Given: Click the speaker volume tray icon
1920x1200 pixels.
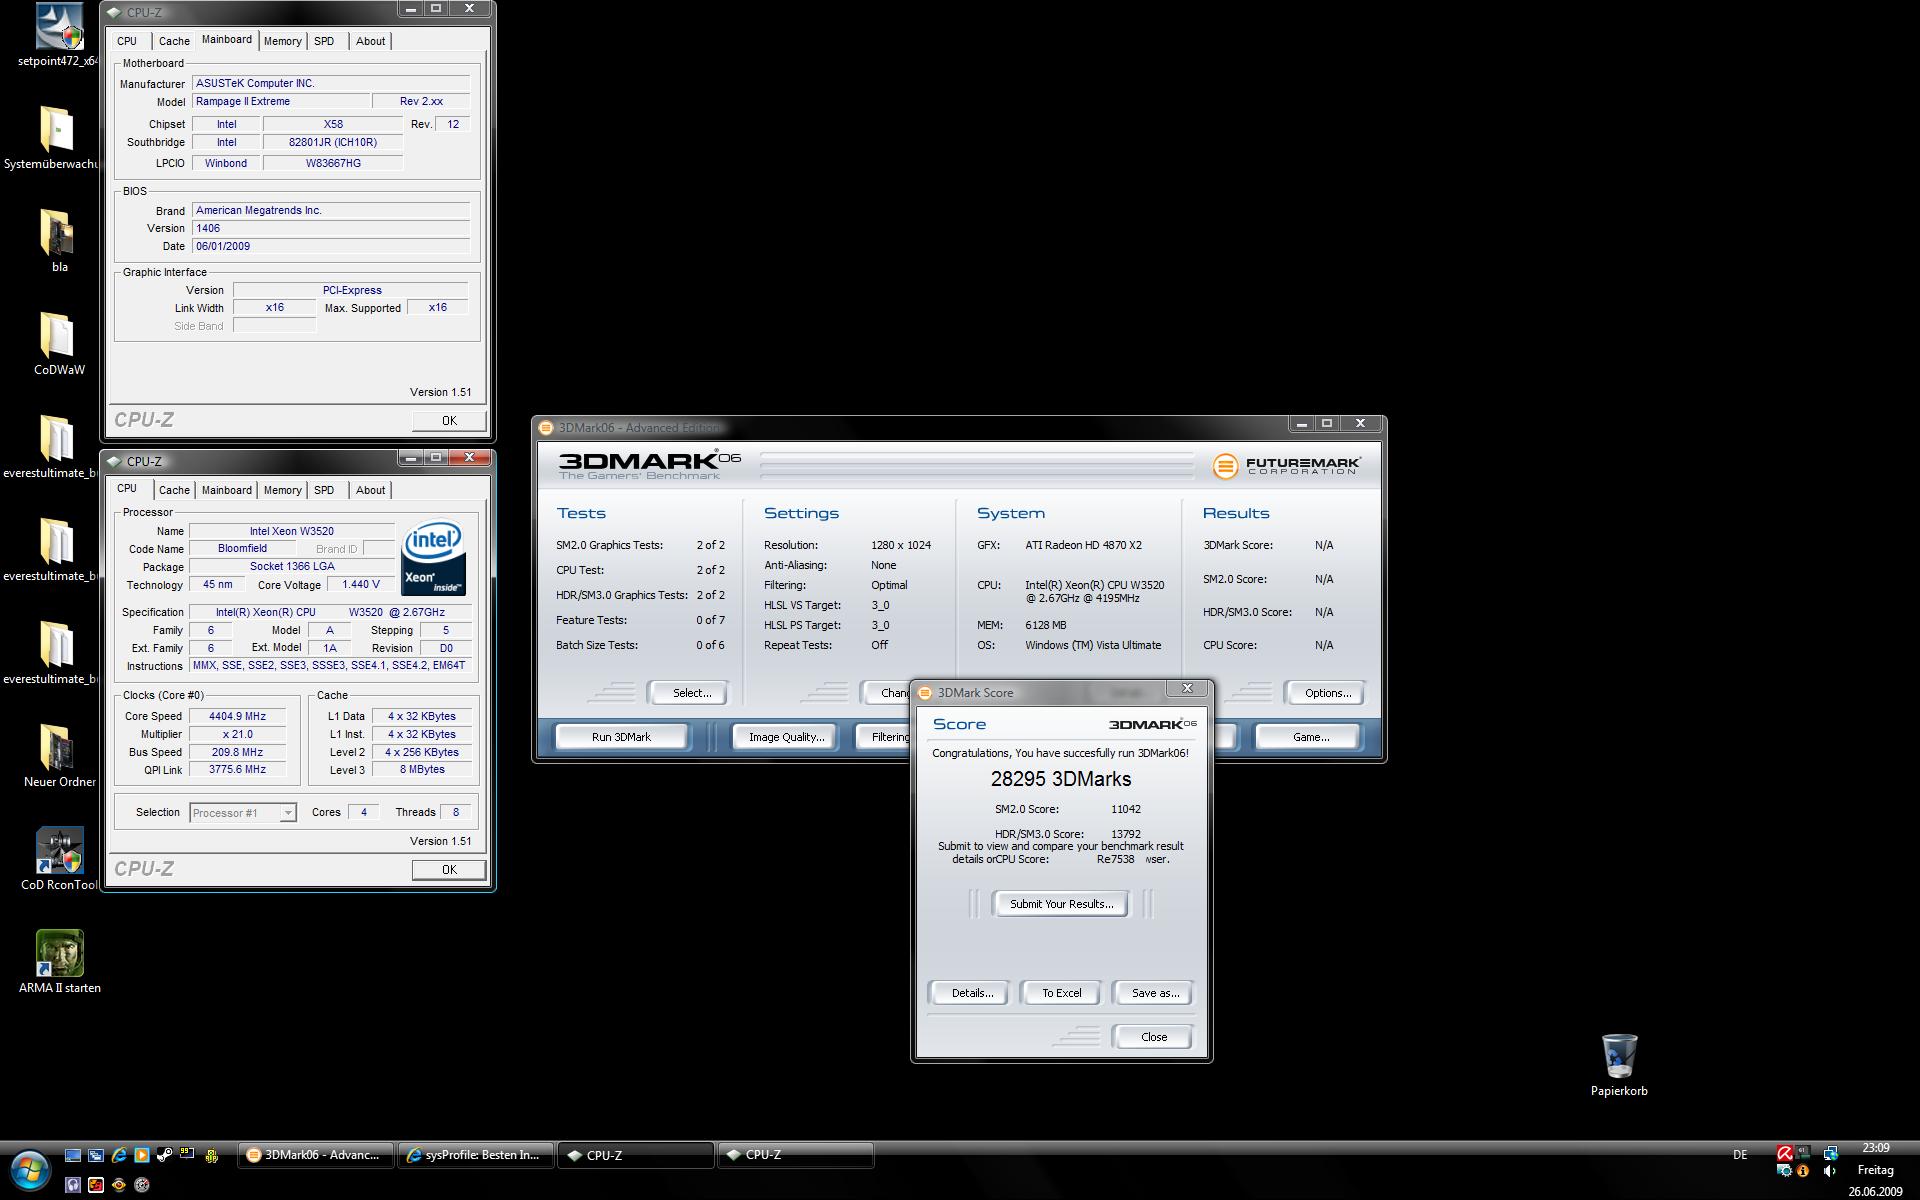Looking at the screenshot, I should tap(1830, 1171).
